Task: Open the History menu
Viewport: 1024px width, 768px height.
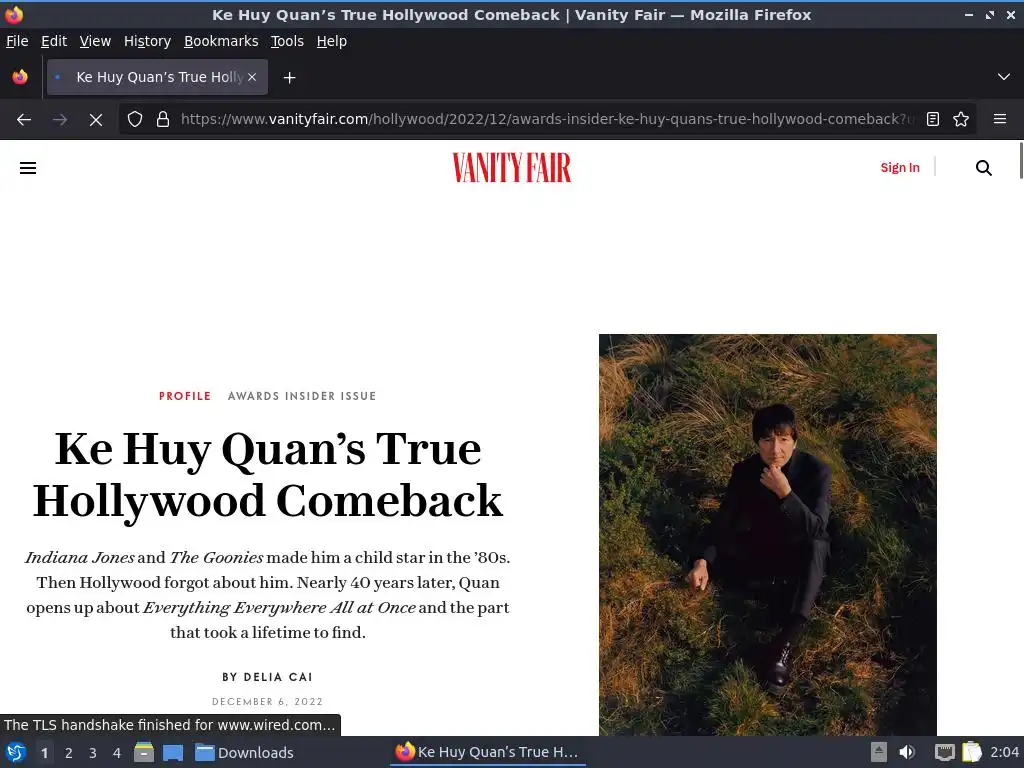Action: point(148,41)
